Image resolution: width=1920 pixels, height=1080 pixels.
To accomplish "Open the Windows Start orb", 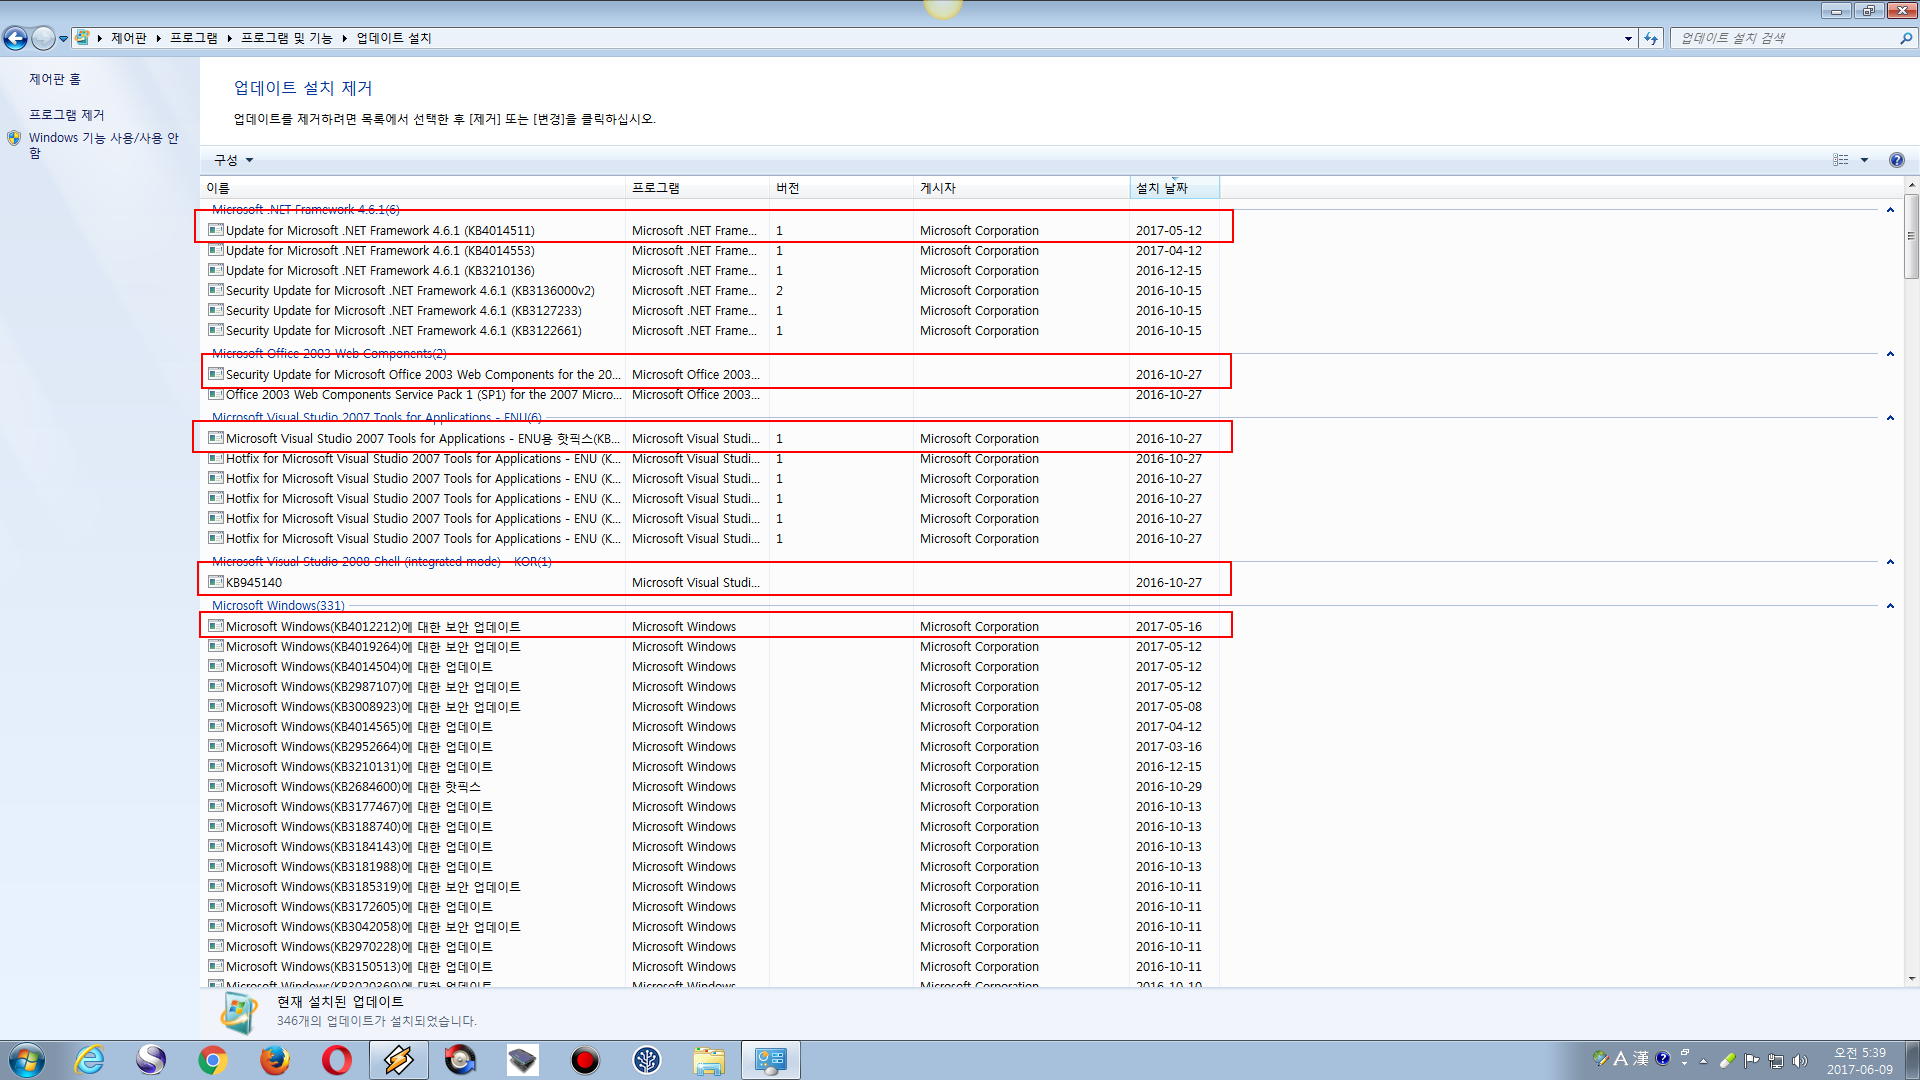I will click(27, 1060).
